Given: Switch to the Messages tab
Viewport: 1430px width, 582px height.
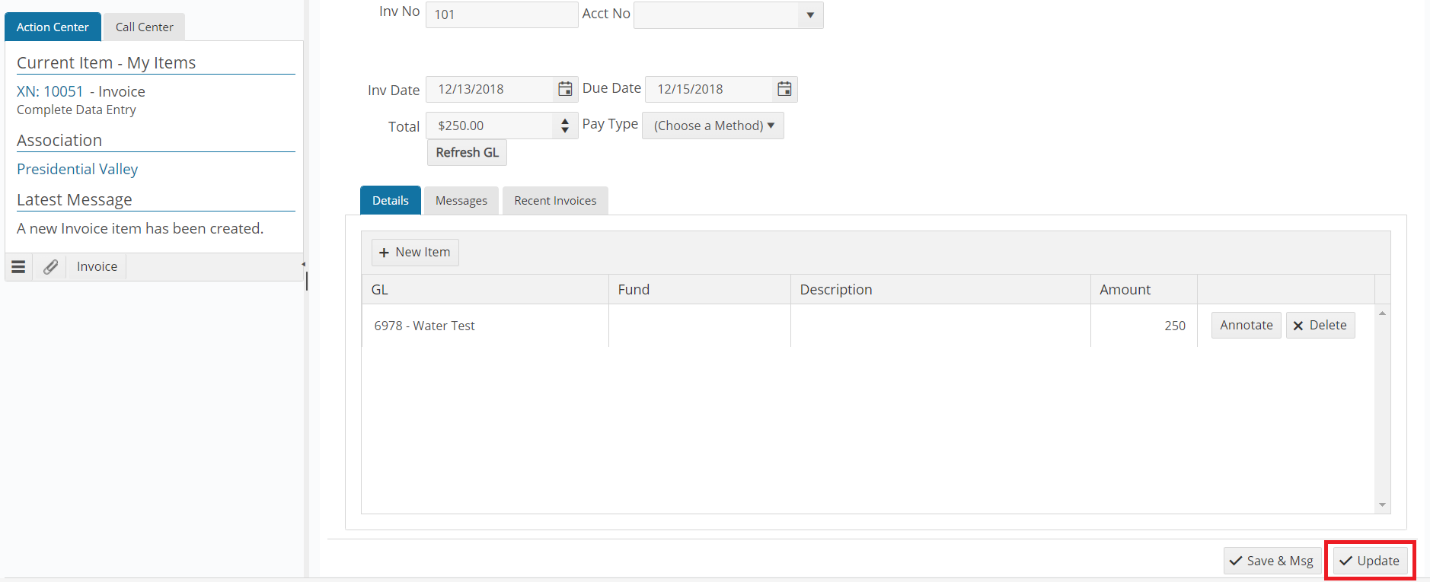Looking at the screenshot, I should coord(461,200).
